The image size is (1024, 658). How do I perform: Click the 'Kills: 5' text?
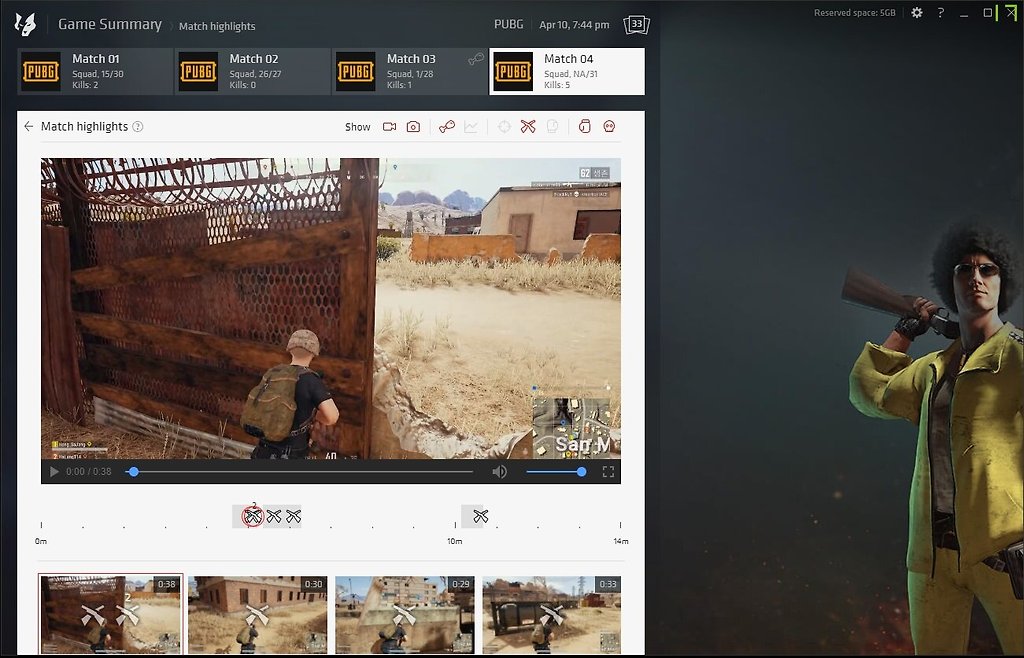pyautogui.click(x=557, y=85)
